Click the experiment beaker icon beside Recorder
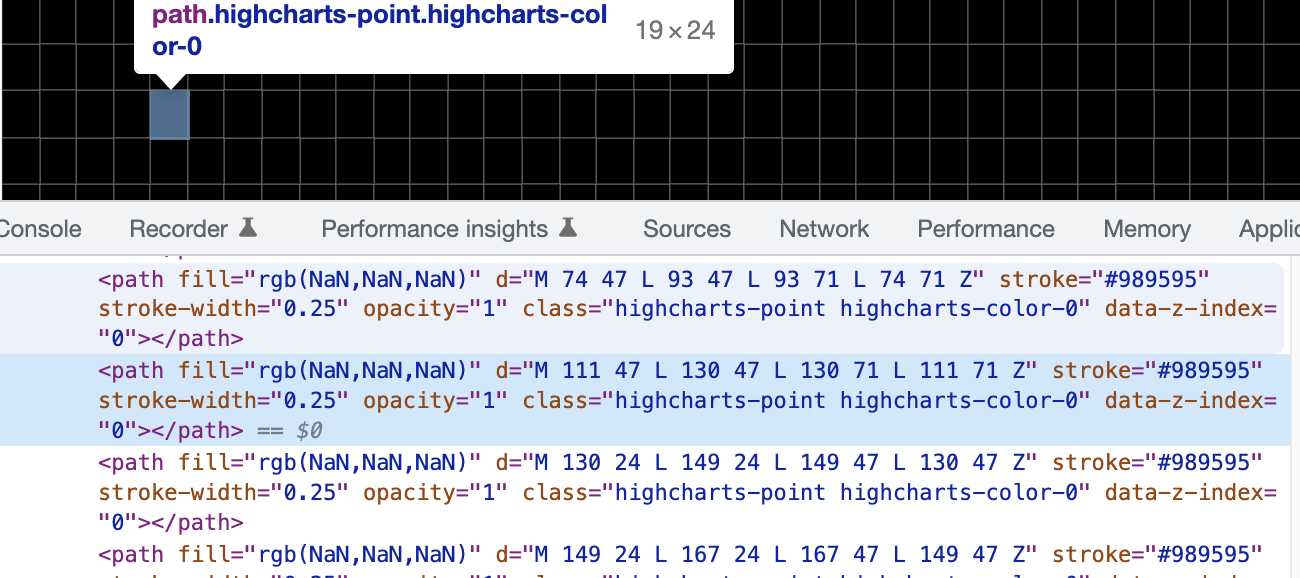Screen dimensions: 1300x578 click(x=249, y=228)
